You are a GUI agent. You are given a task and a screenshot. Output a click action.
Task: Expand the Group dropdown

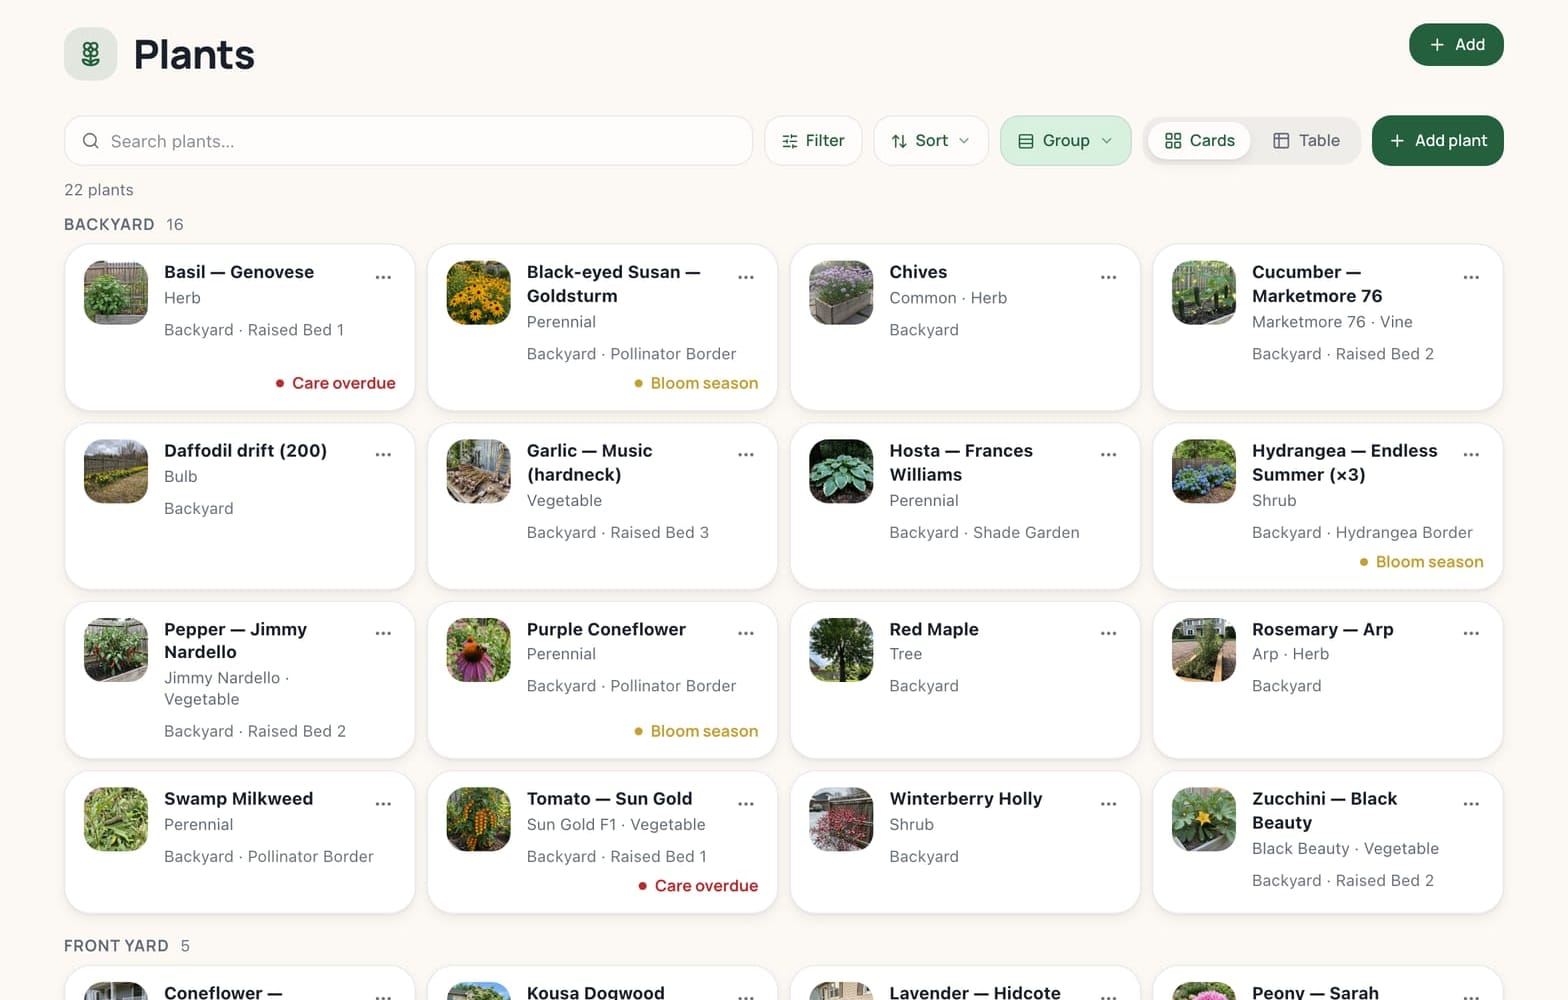tap(1066, 141)
